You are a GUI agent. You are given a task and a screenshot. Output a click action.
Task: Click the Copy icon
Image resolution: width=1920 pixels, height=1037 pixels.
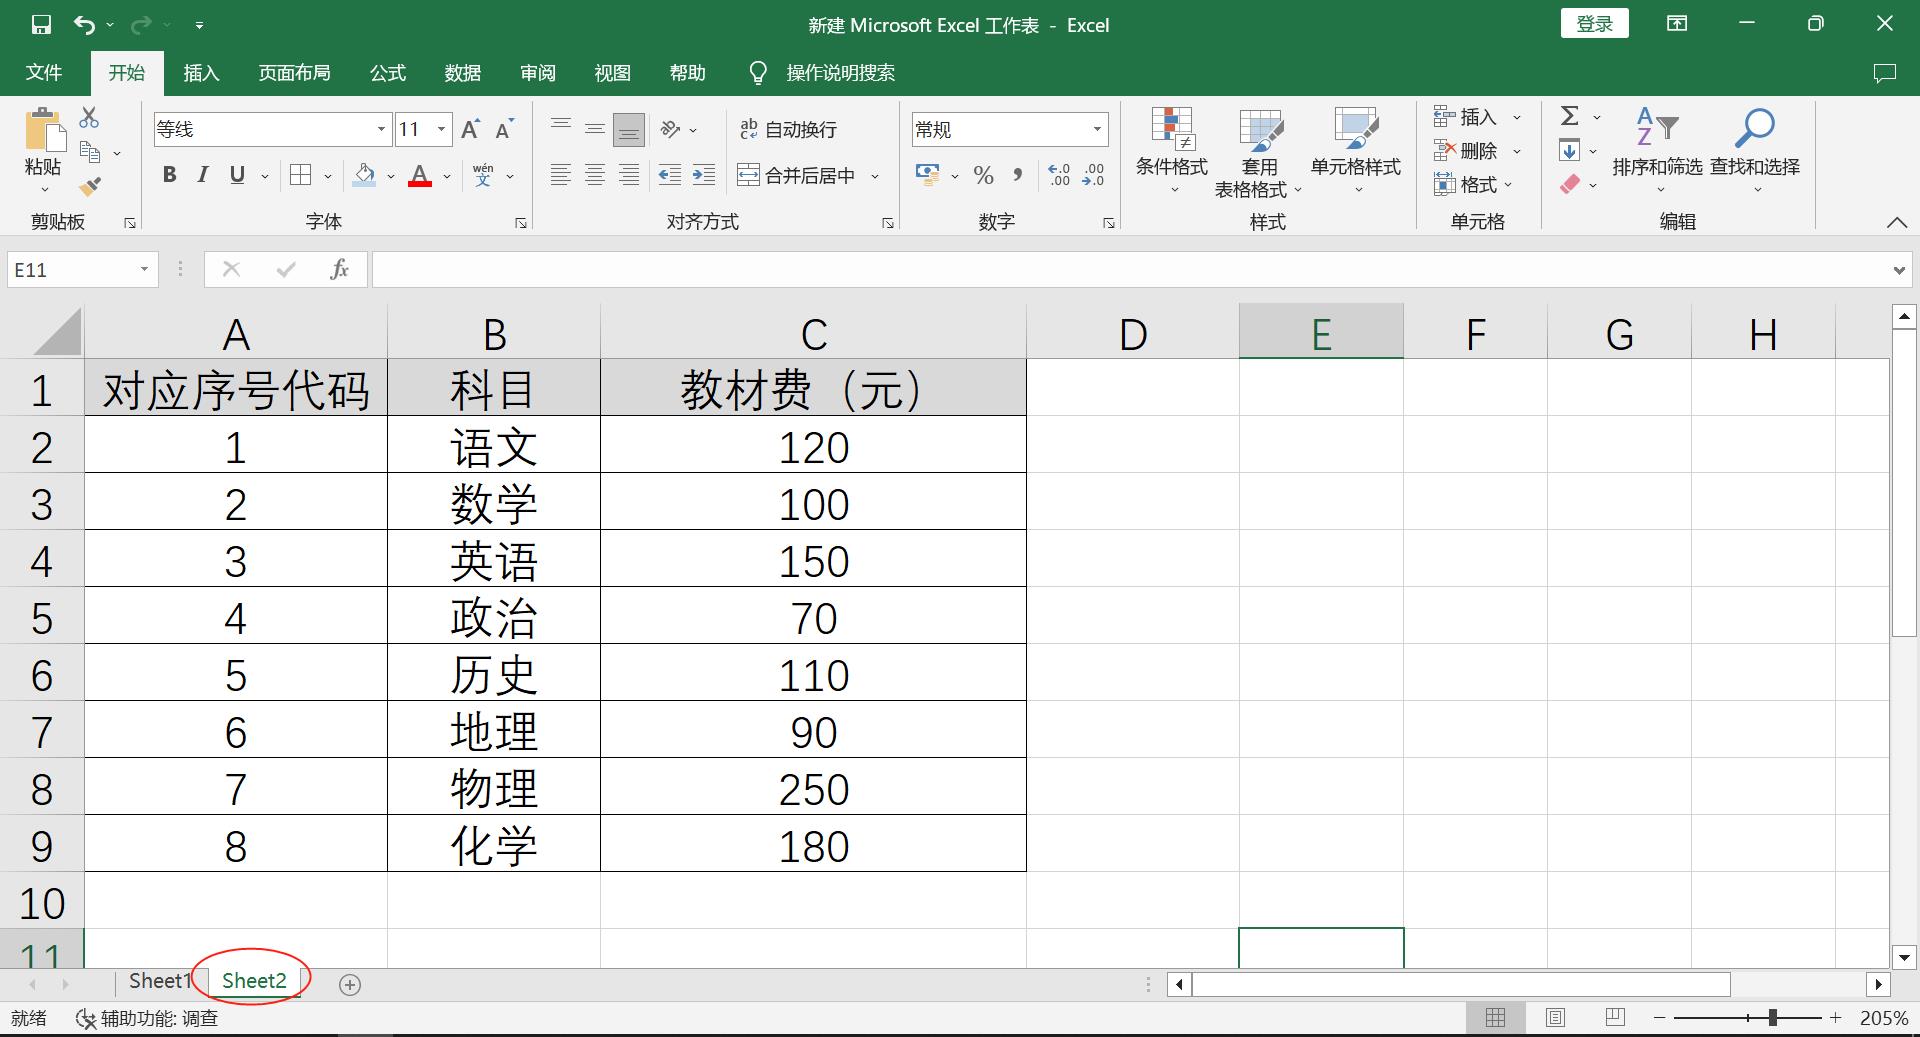pos(90,152)
